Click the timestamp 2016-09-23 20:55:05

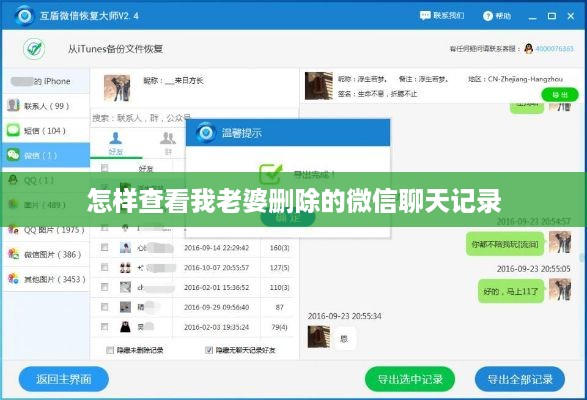[533, 269]
